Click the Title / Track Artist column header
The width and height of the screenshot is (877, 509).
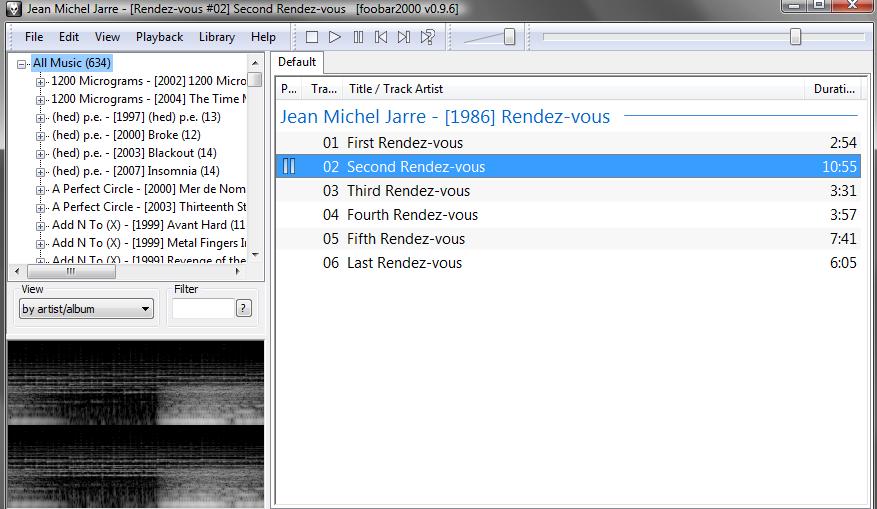pos(573,89)
